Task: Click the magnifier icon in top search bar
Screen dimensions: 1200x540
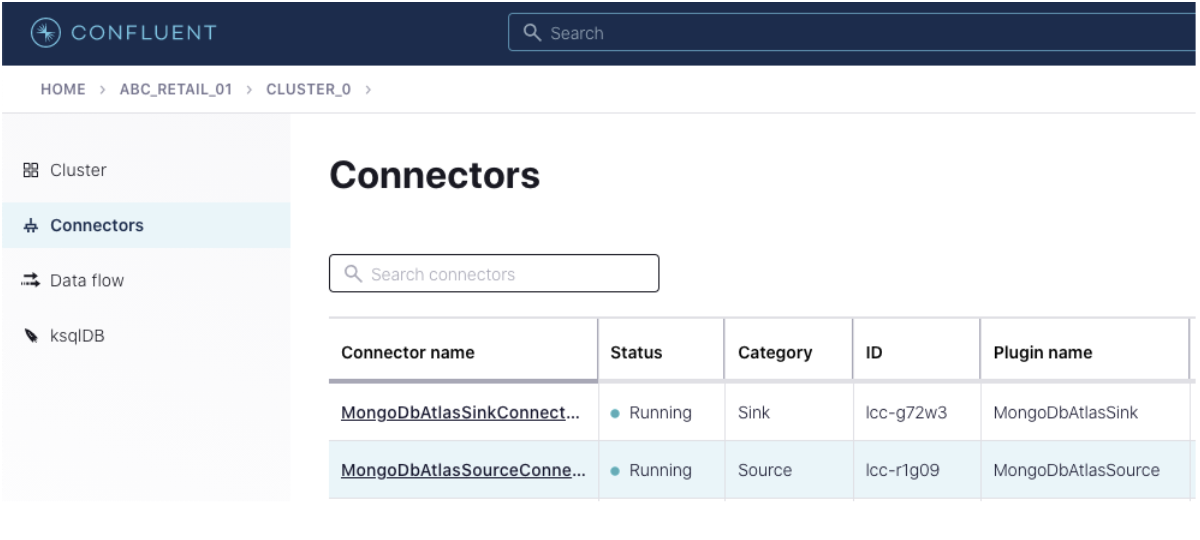Action: point(532,33)
